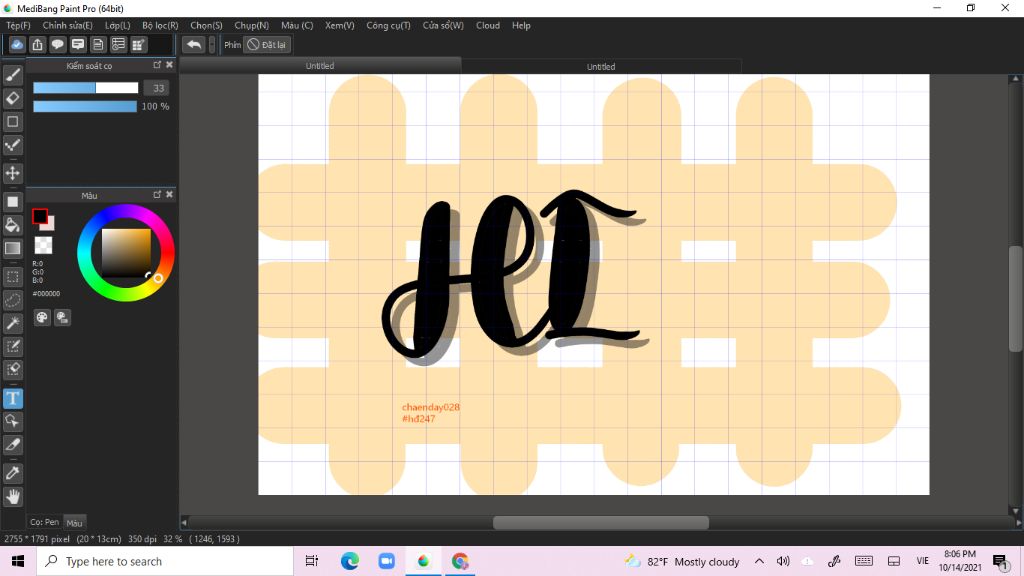The height and width of the screenshot is (576, 1024).
Task: Open the Zoom app on the taskbar
Action: (x=387, y=561)
